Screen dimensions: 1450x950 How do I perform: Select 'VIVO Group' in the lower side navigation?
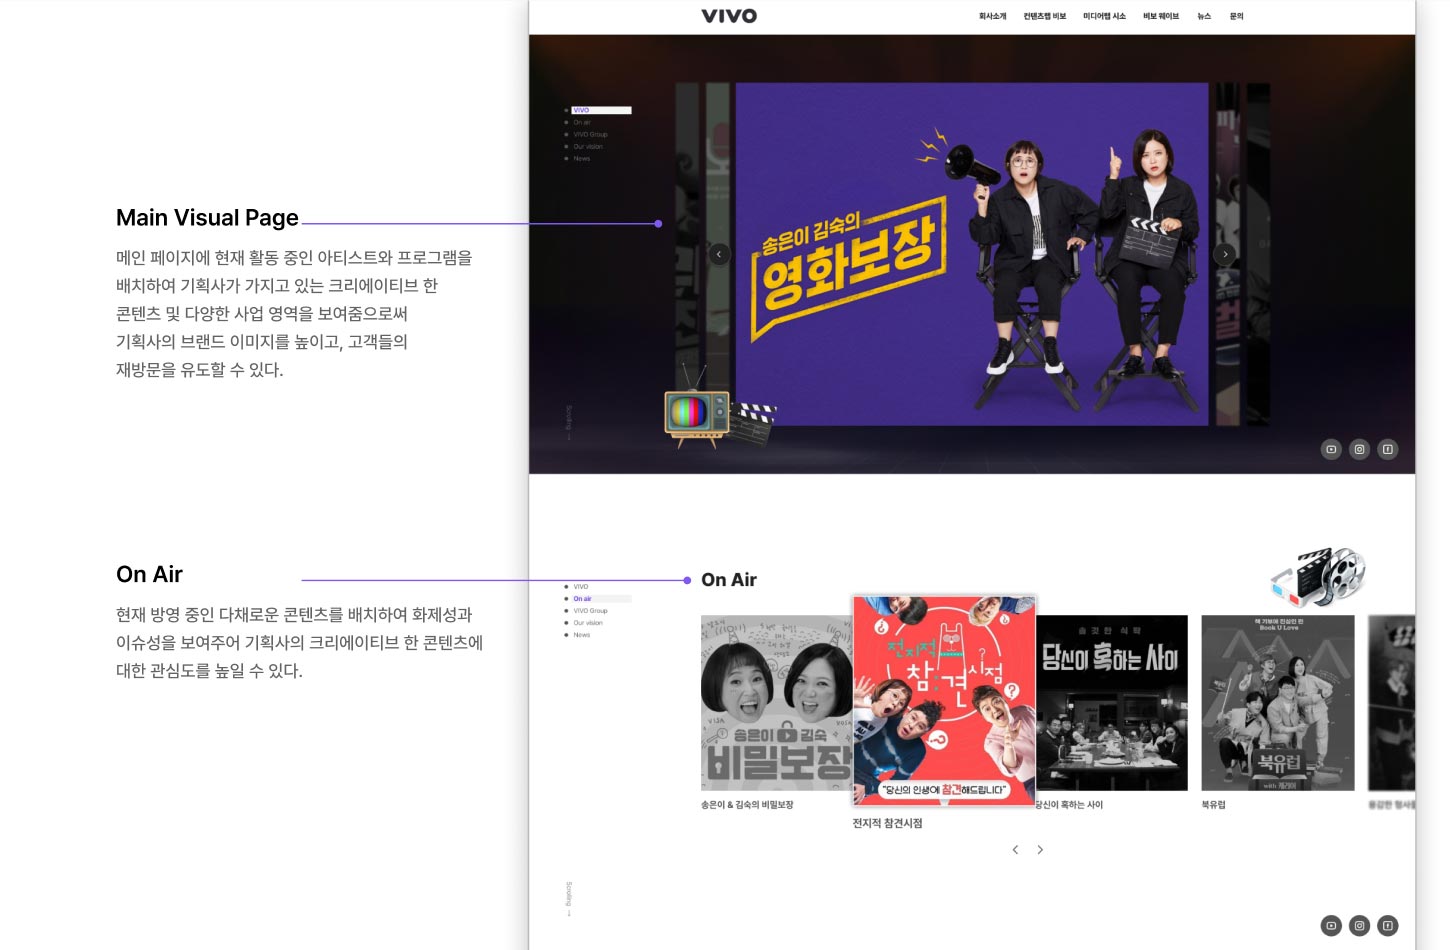590,611
